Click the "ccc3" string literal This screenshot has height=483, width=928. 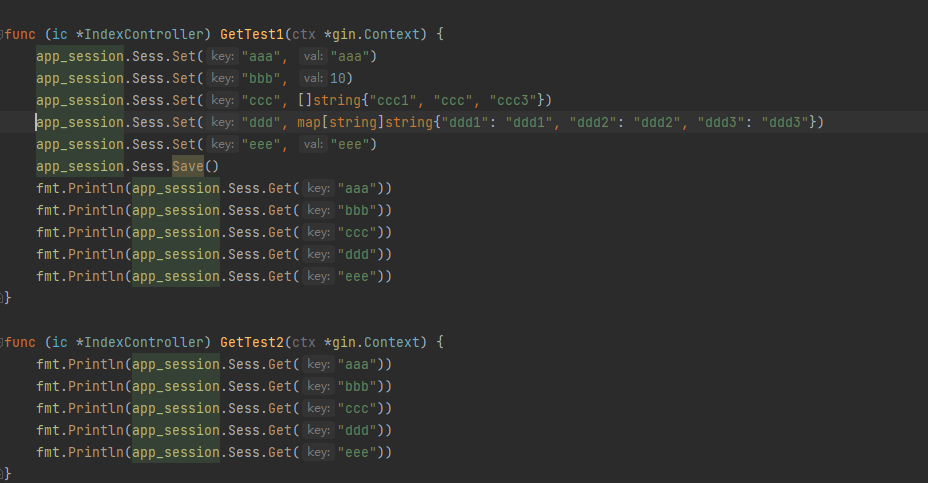pos(513,100)
